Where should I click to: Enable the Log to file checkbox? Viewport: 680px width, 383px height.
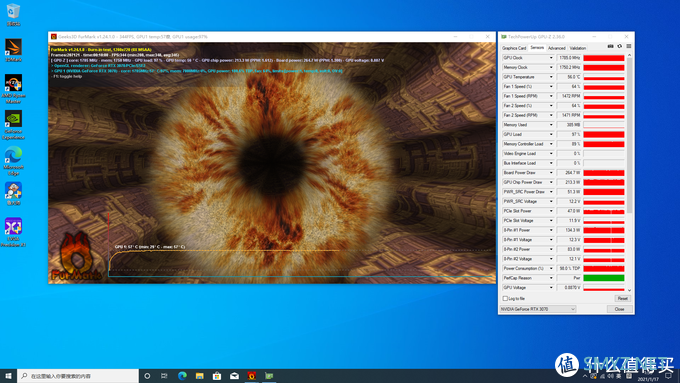pos(505,298)
